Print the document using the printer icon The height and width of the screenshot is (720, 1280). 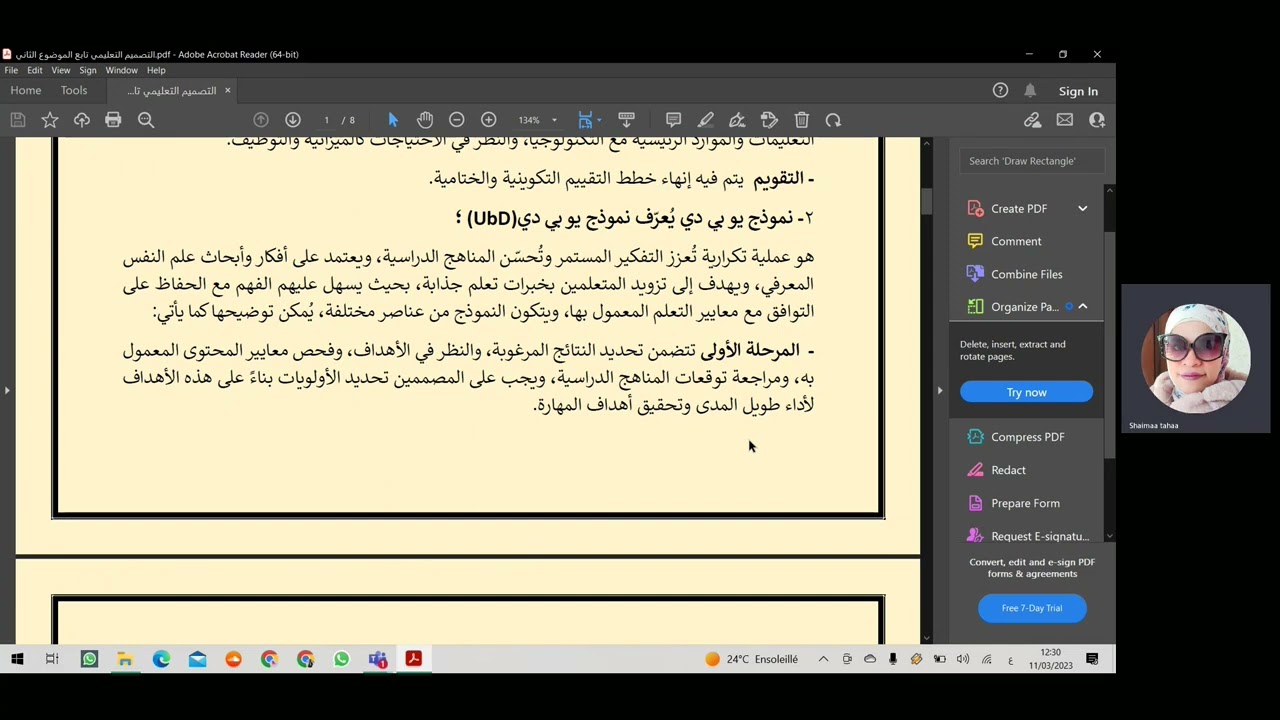(113, 120)
